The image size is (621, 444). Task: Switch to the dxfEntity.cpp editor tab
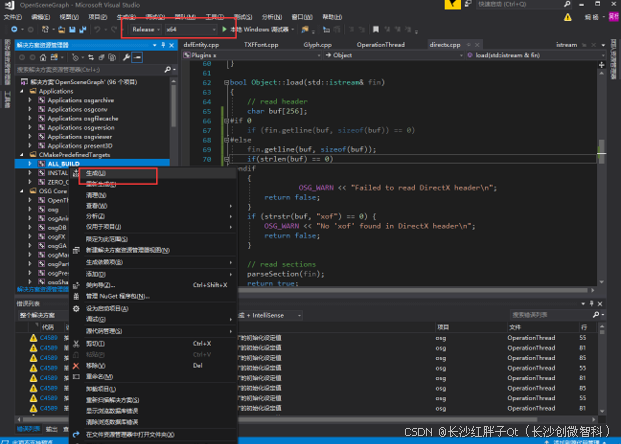click(x=202, y=45)
